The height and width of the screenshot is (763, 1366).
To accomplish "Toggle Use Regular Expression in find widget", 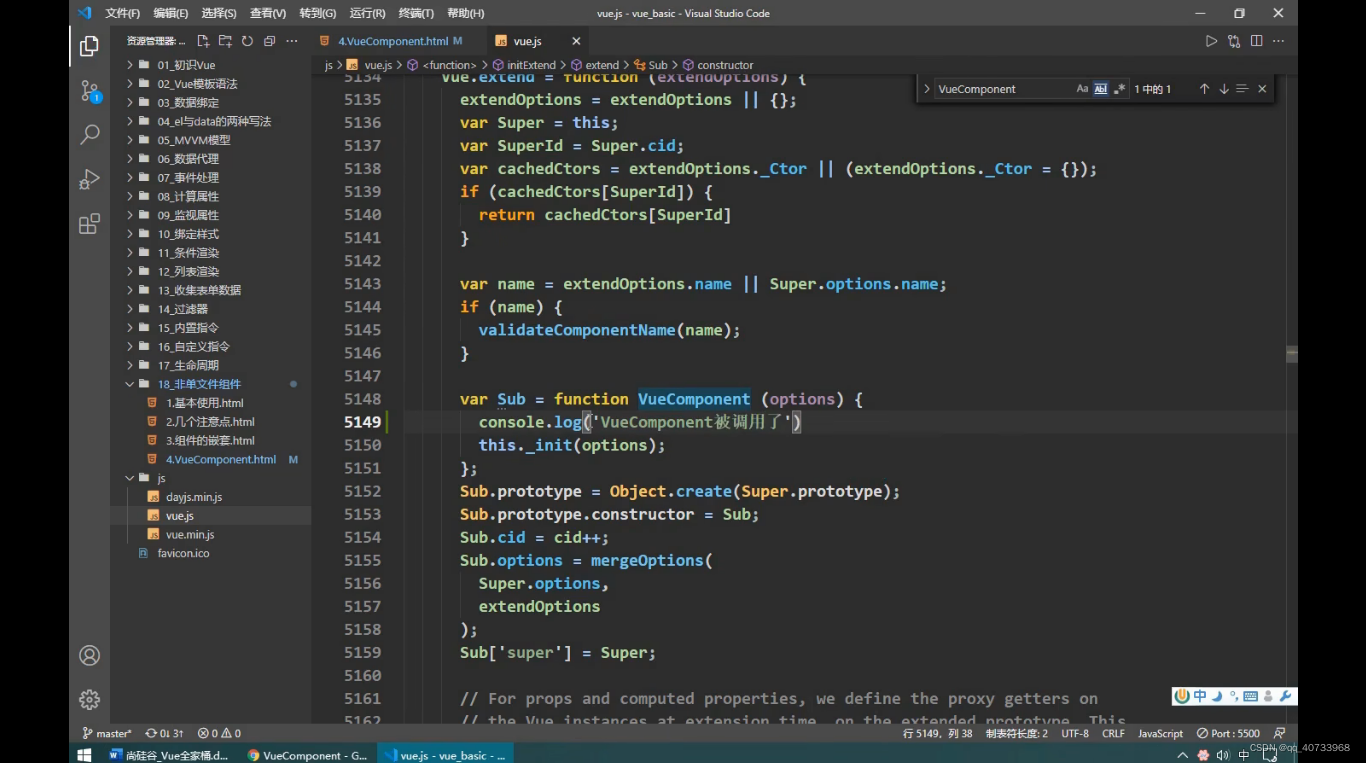I will 1119,89.
